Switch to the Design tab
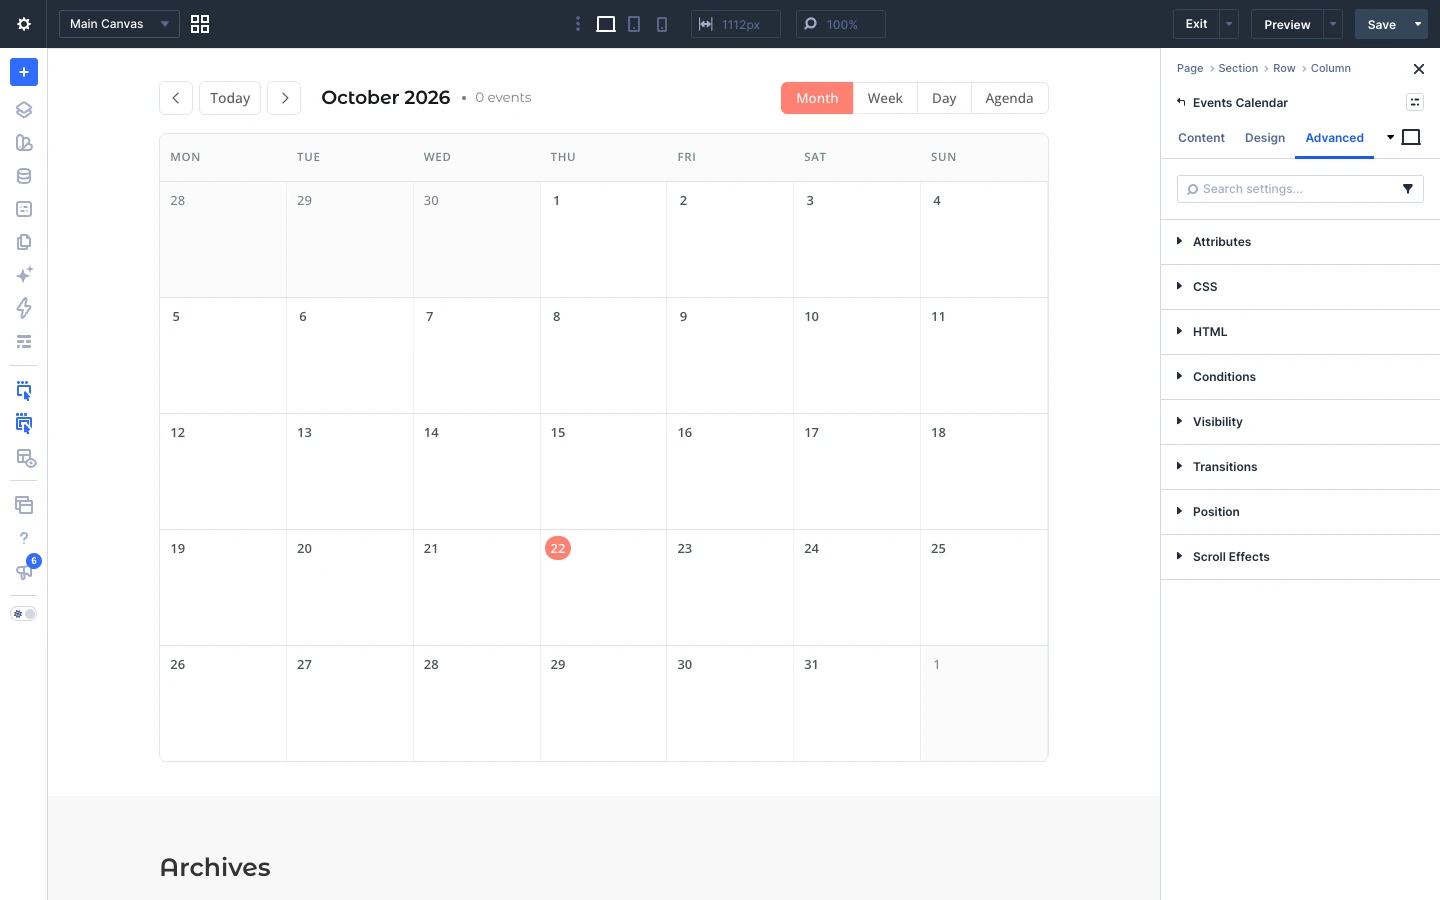Viewport: 1440px width, 900px height. (1265, 138)
